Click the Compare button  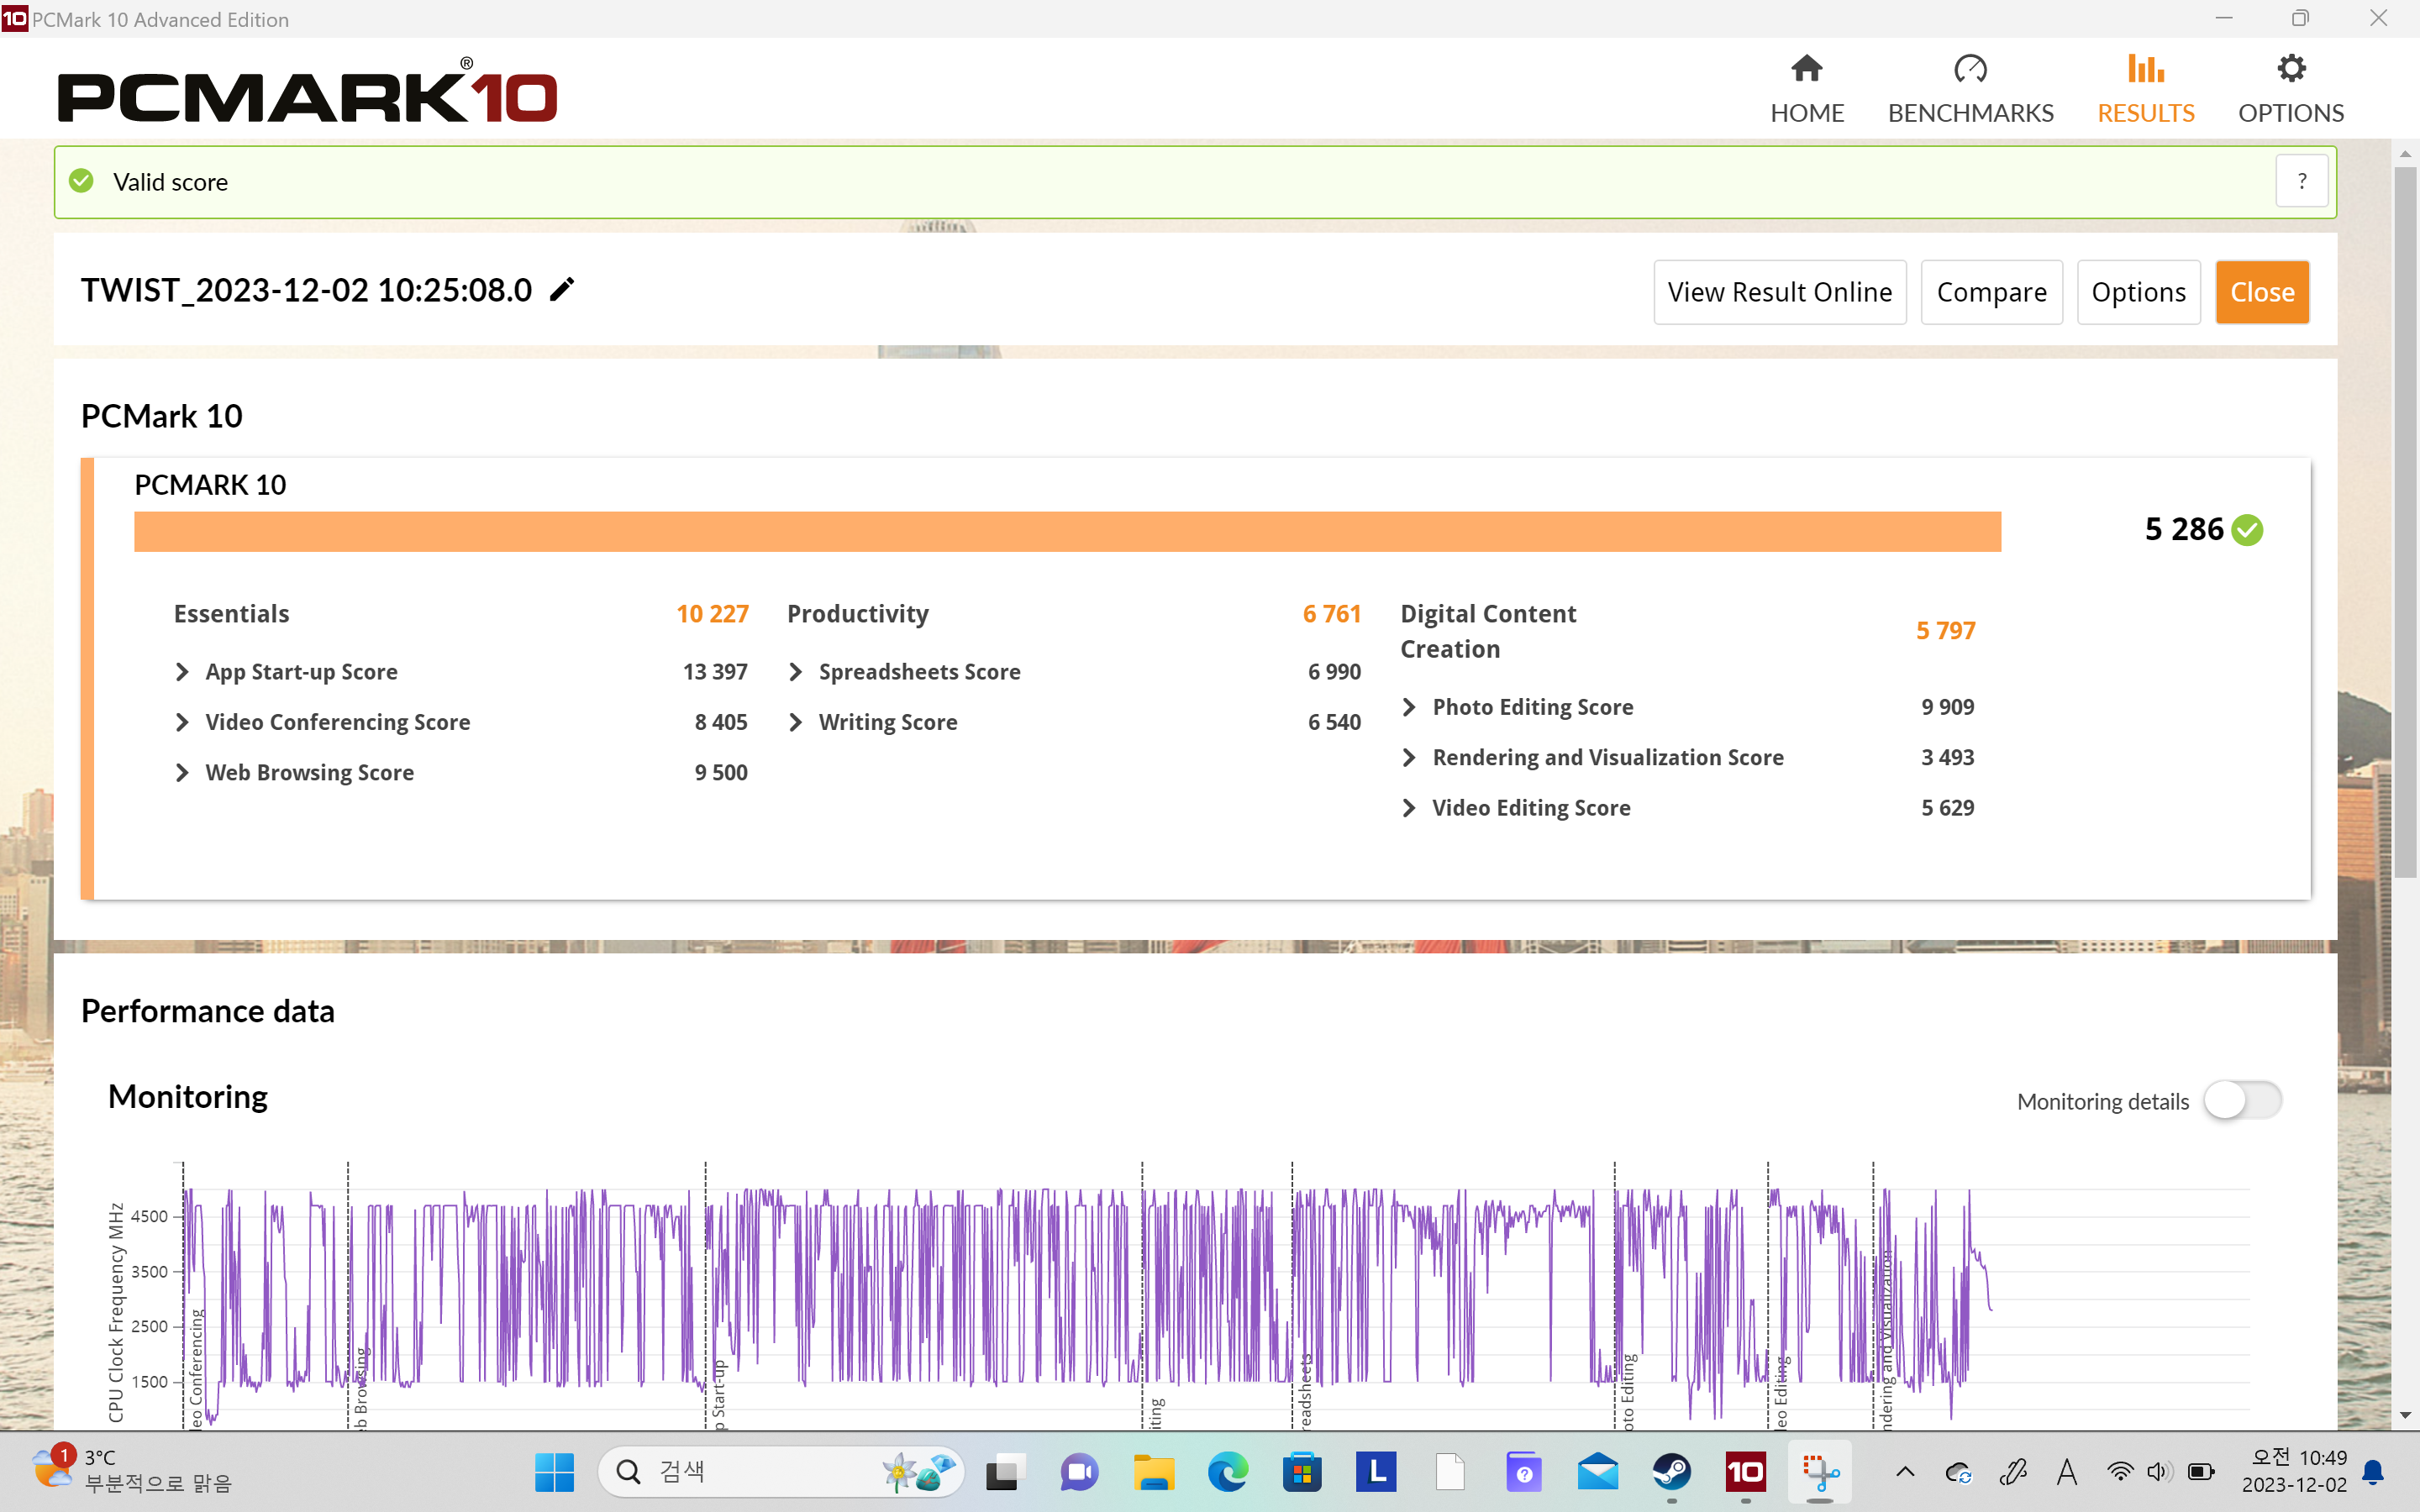click(1991, 292)
